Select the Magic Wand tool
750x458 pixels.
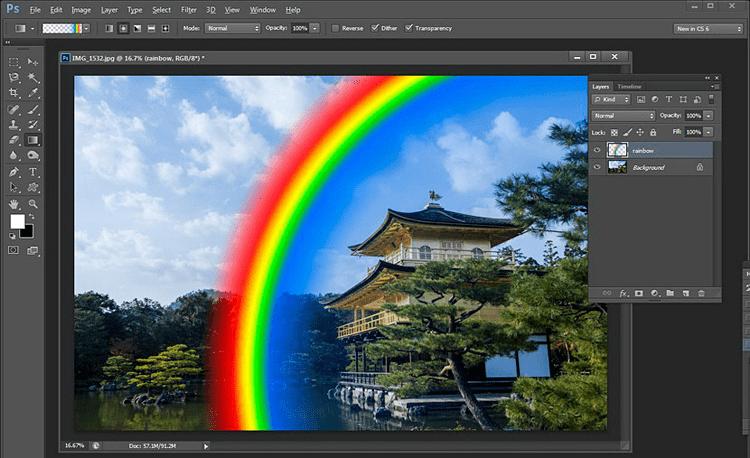click(x=32, y=78)
